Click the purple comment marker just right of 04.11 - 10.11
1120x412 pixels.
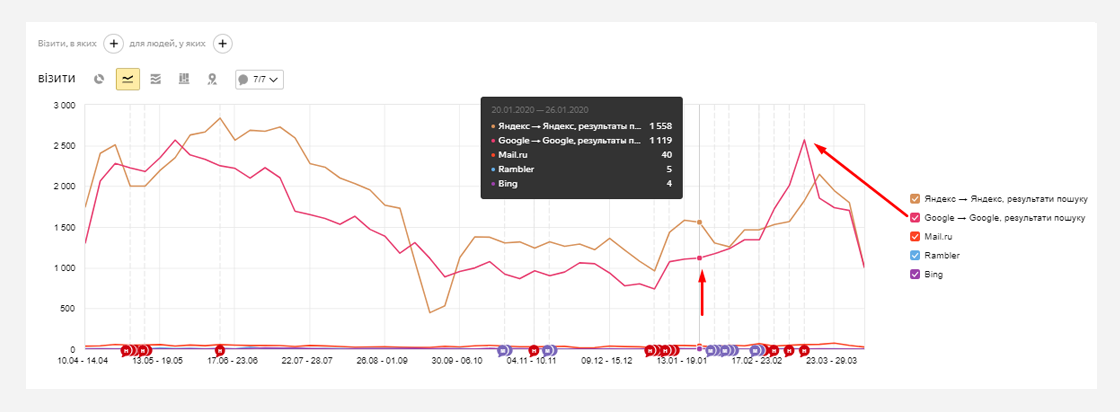point(549,350)
